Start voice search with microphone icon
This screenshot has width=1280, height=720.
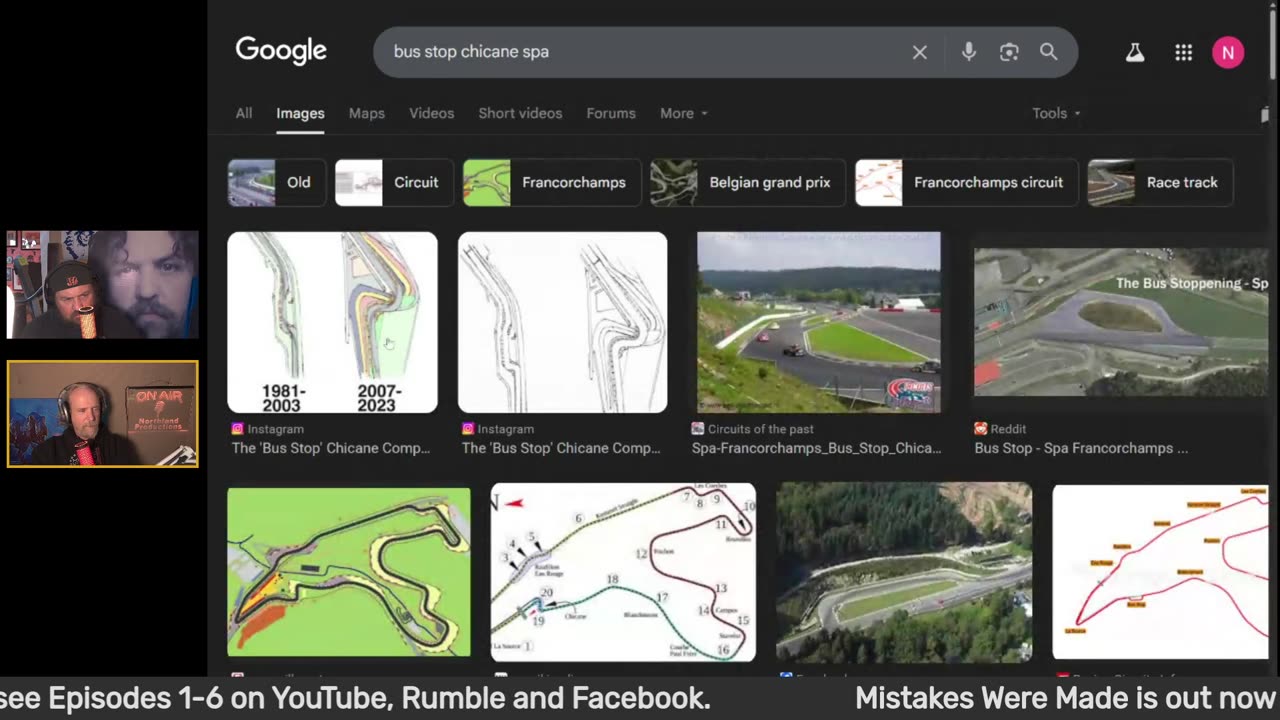tap(968, 52)
